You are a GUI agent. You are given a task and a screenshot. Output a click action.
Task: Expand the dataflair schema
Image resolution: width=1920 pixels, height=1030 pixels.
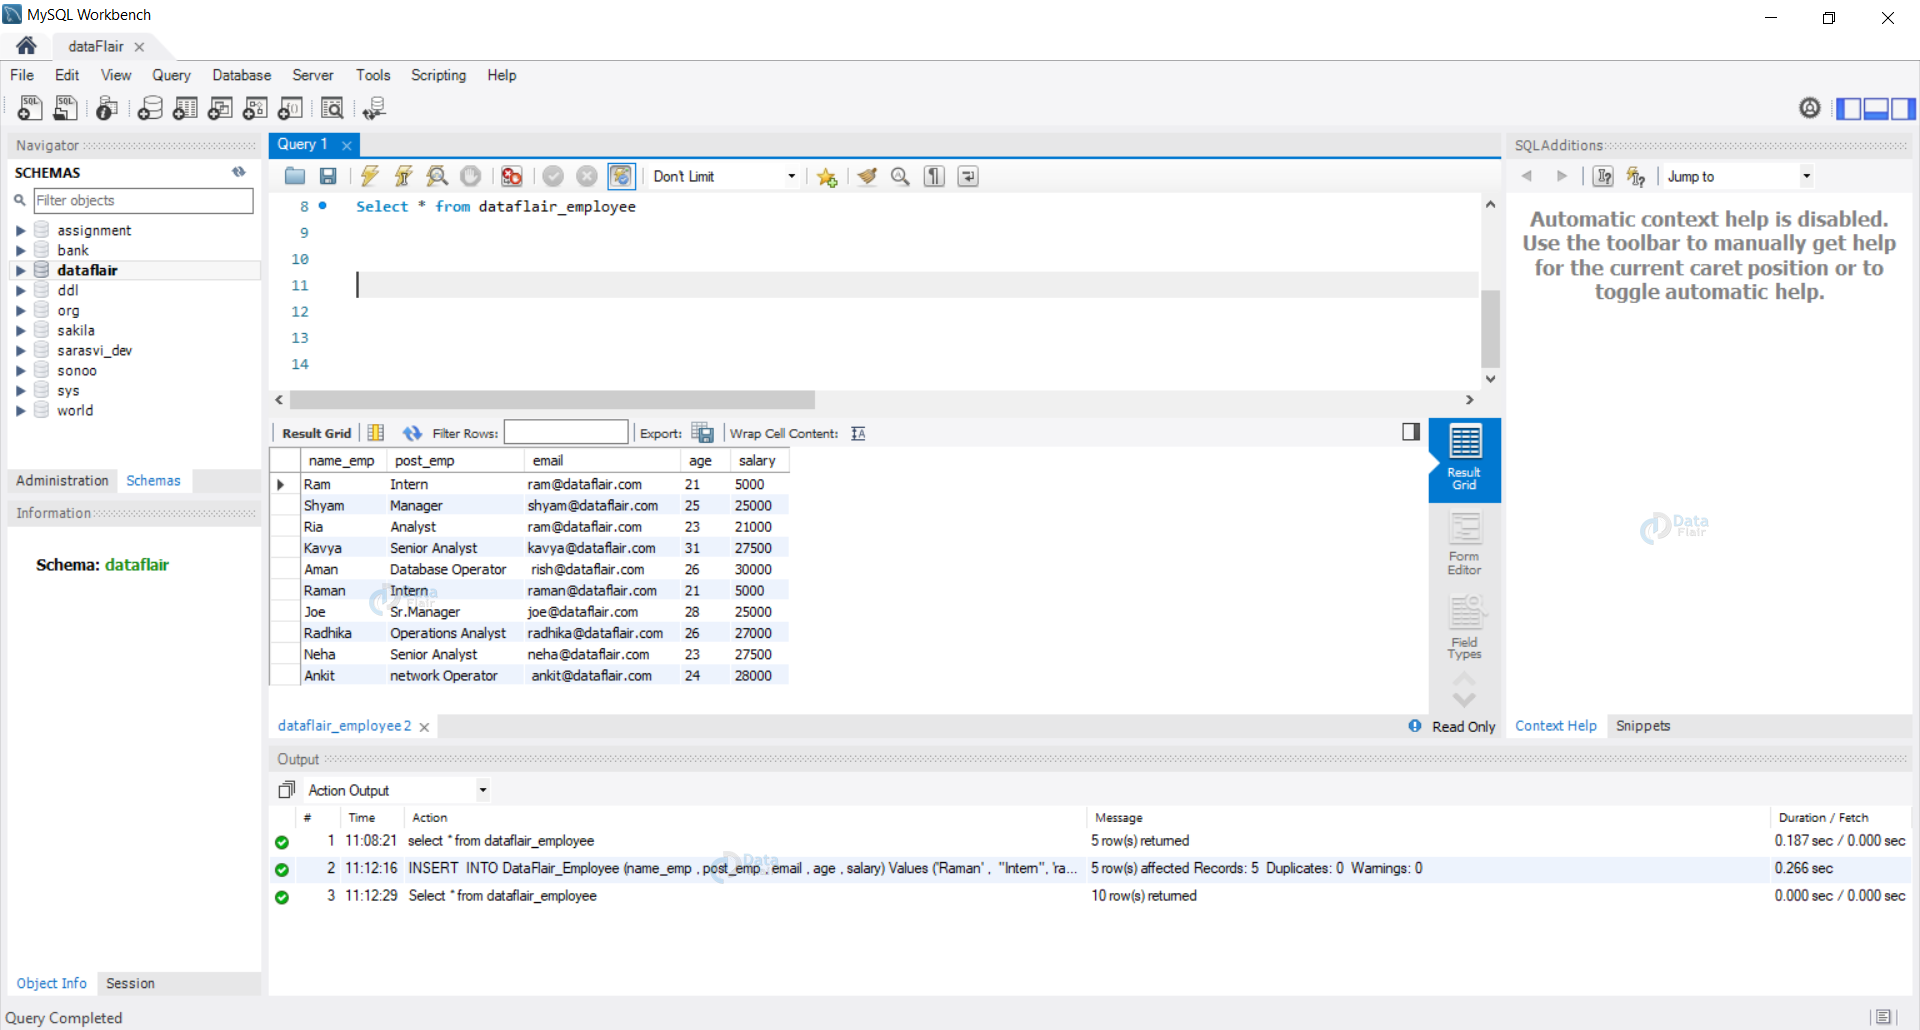click(20, 270)
